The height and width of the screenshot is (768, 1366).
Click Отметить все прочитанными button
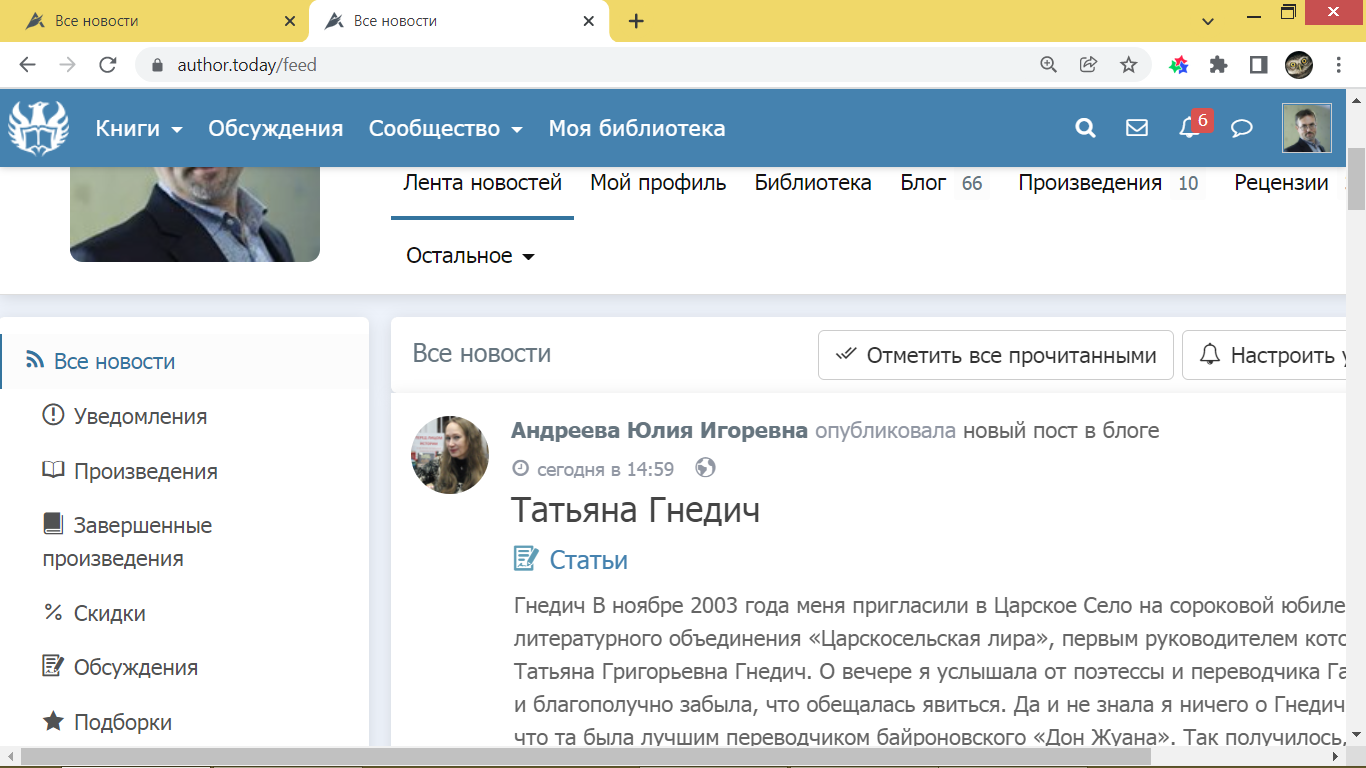click(996, 355)
